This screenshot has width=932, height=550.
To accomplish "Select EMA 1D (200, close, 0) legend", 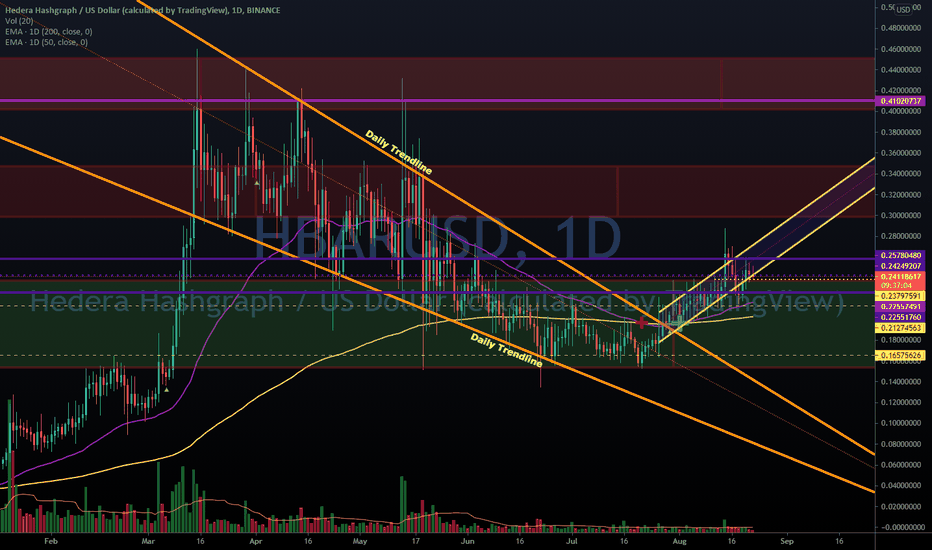I will coord(48,32).
